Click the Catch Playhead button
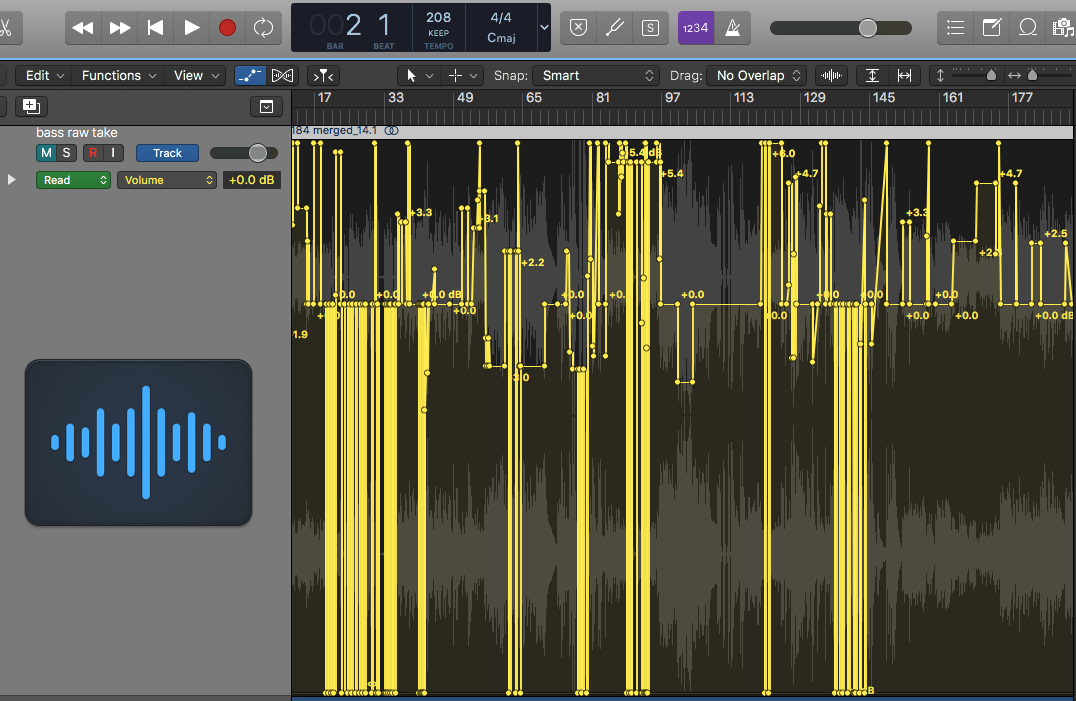The image size is (1076, 701). coord(323,75)
